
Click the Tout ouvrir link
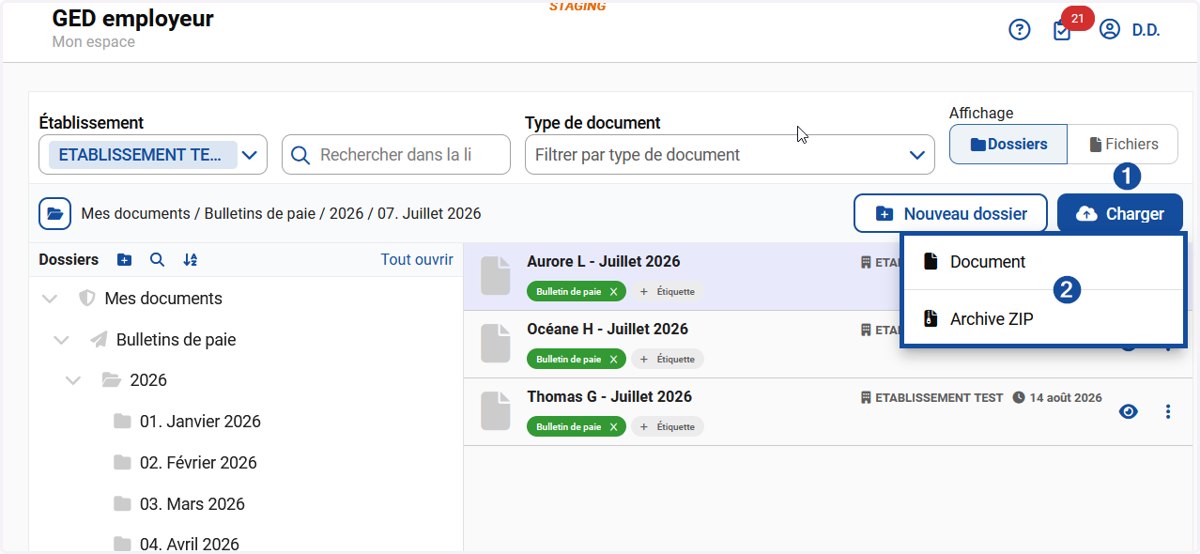click(417, 260)
